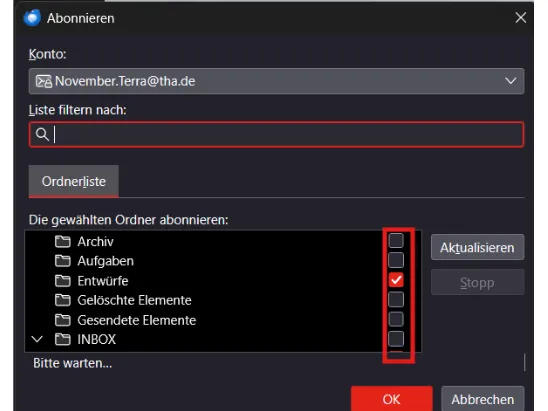The image size is (548, 411).
Task: Tick the checkbox for Gesendete Elemente
Action: tap(396, 319)
